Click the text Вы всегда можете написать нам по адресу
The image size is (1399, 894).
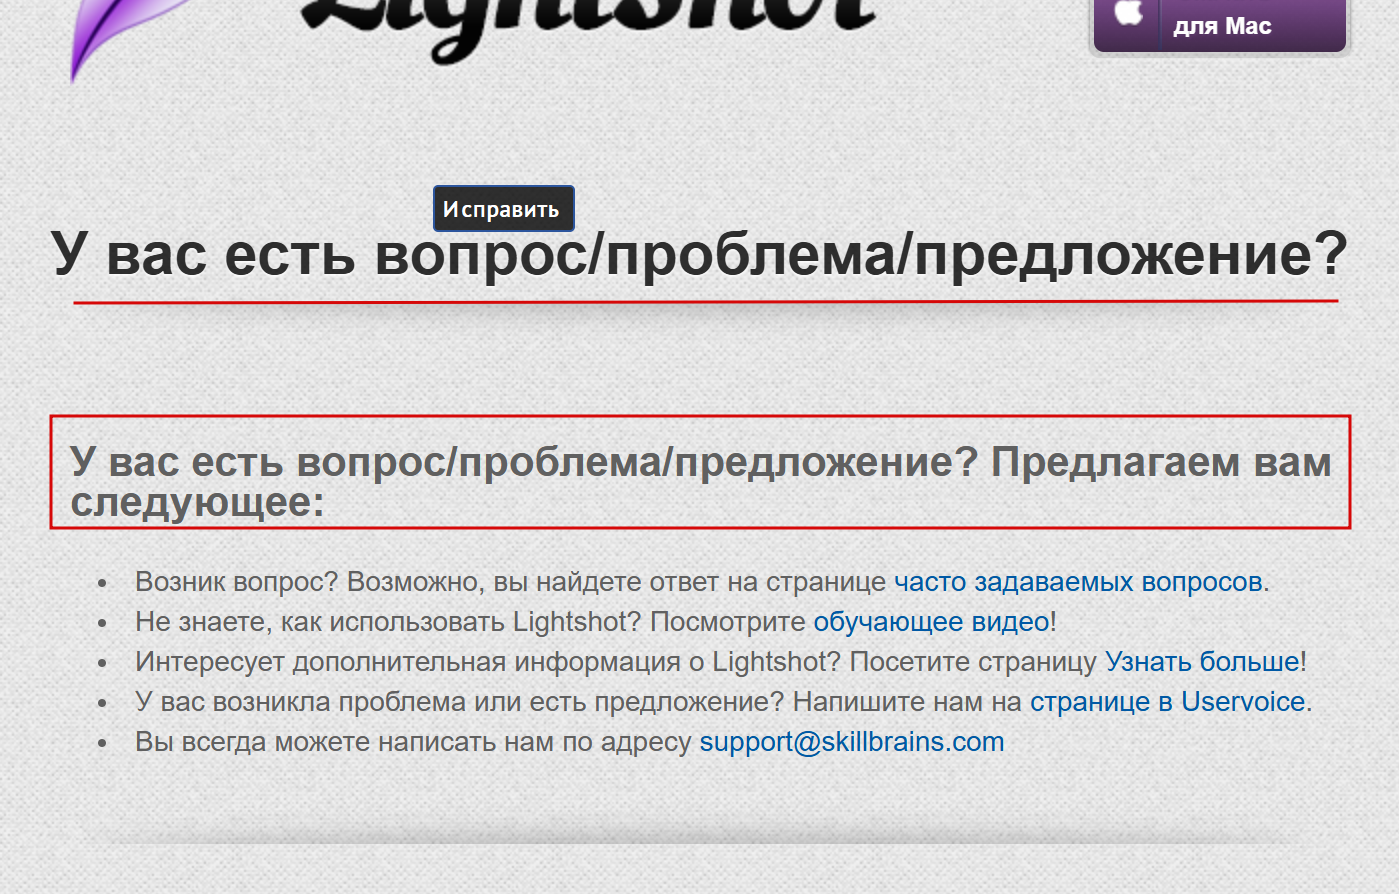tap(413, 742)
